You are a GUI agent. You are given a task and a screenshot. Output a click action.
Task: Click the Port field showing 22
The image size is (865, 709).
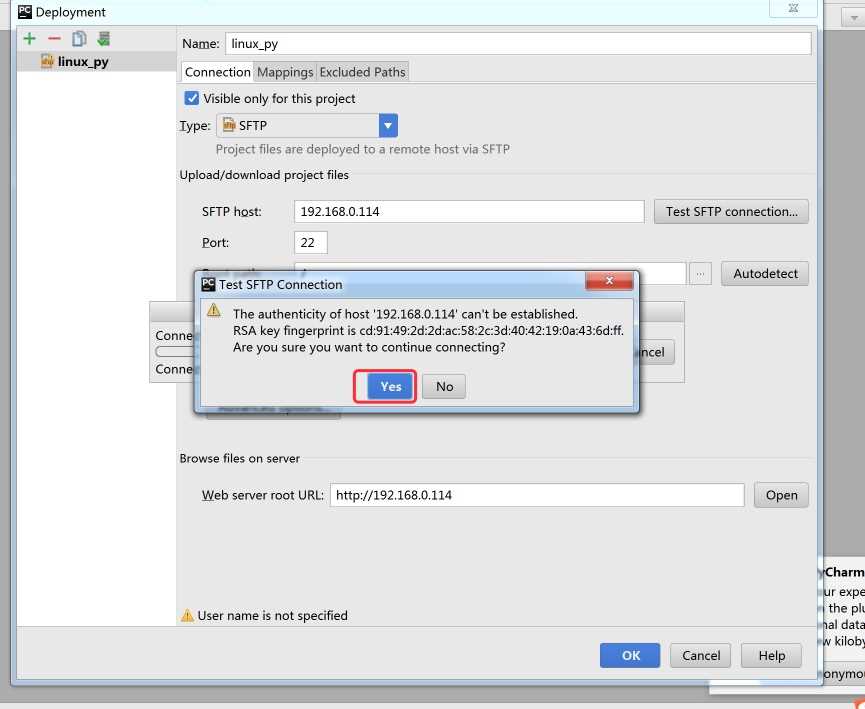tap(311, 243)
